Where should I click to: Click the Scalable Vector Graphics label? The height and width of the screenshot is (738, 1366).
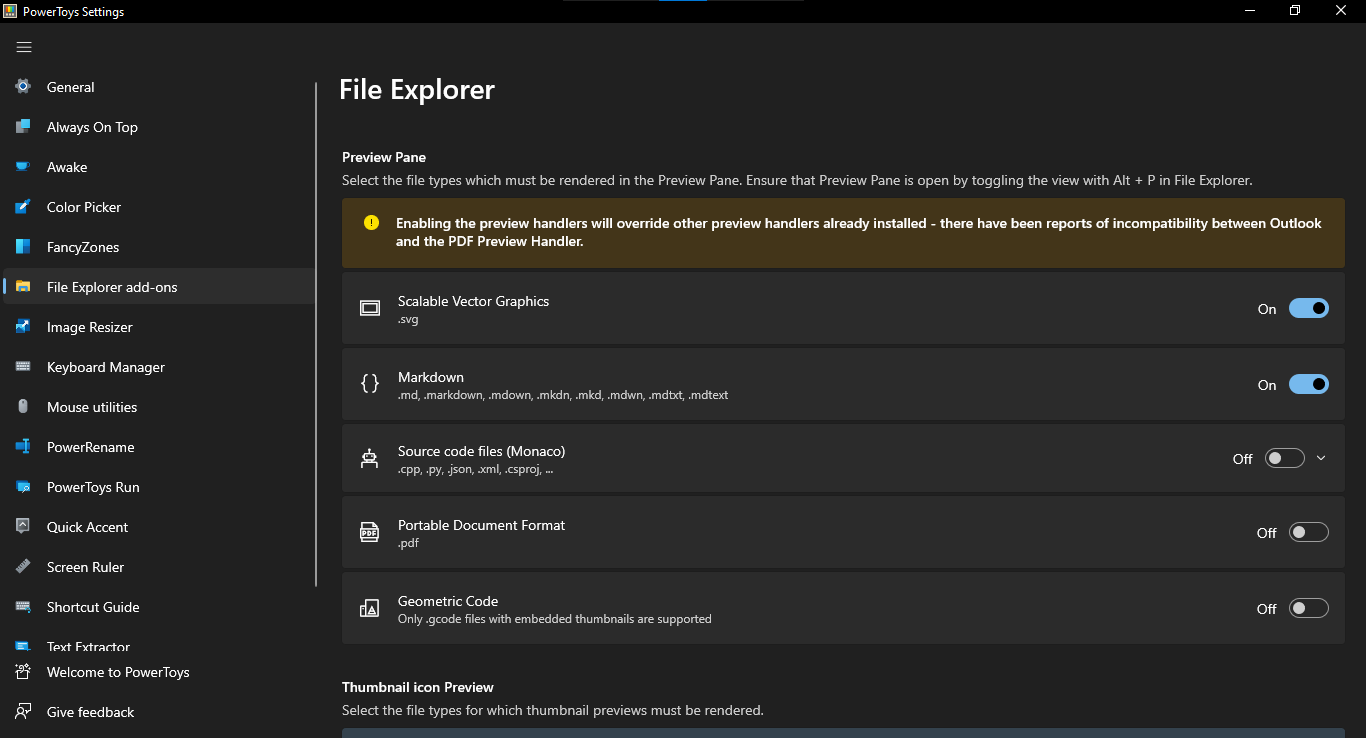[473, 301]
